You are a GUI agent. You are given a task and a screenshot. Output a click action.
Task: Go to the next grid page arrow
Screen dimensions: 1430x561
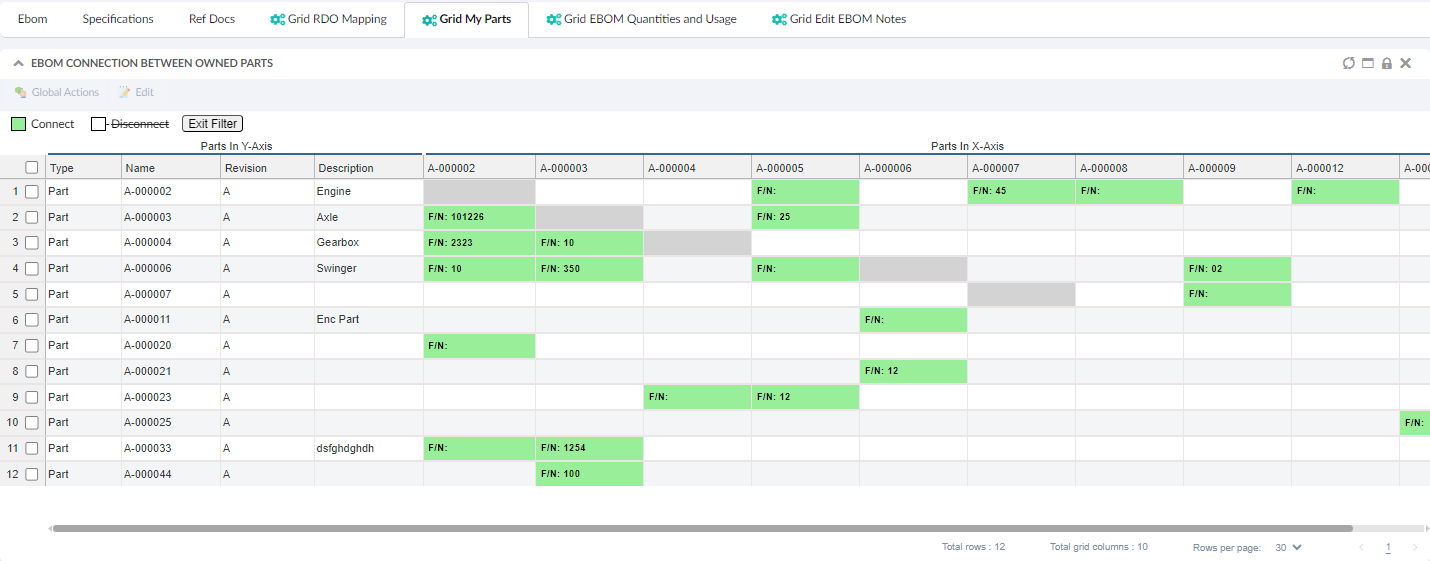point(1414,547)
